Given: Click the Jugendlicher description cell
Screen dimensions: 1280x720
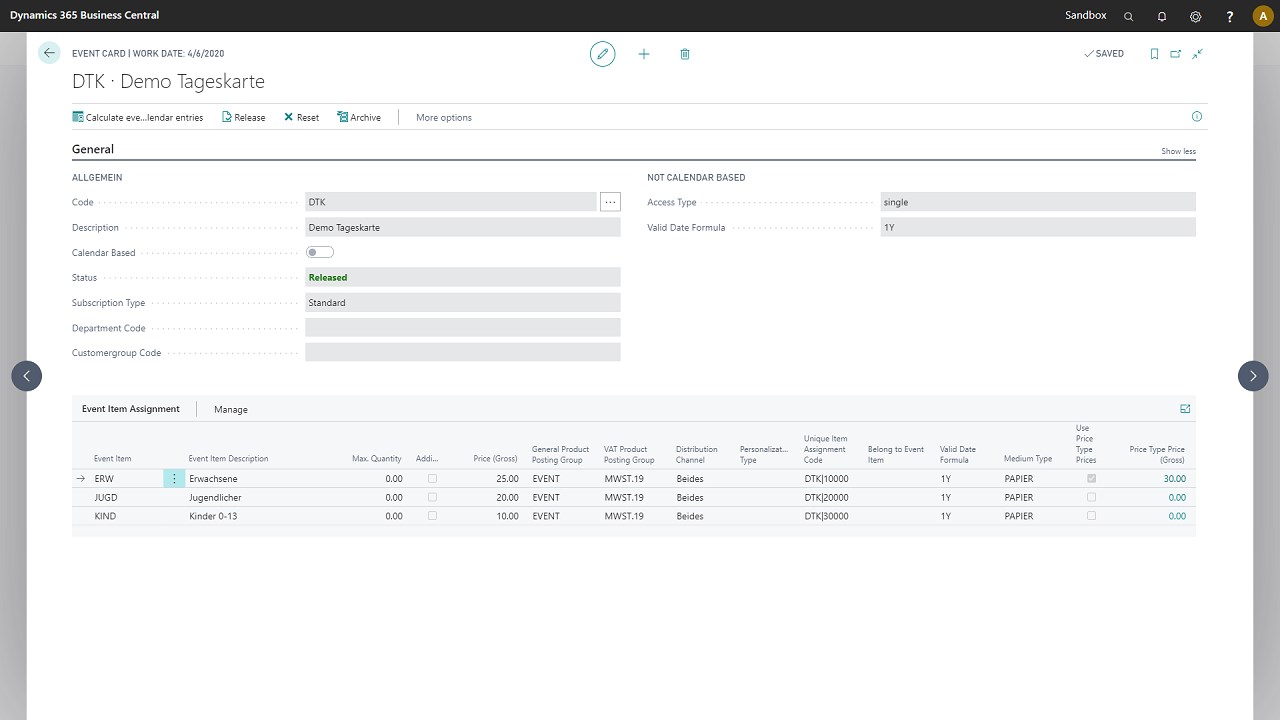Looking at the screenshot, I should 215,497.
